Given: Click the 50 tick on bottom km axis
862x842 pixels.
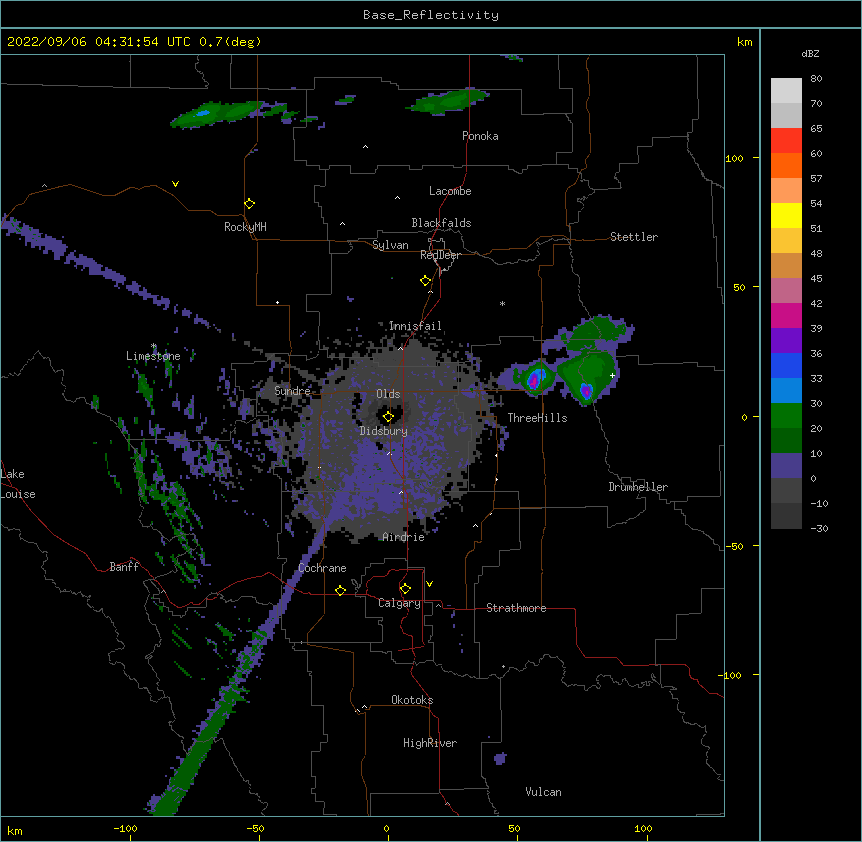Looking at the screenshot, I should (514, 828).
